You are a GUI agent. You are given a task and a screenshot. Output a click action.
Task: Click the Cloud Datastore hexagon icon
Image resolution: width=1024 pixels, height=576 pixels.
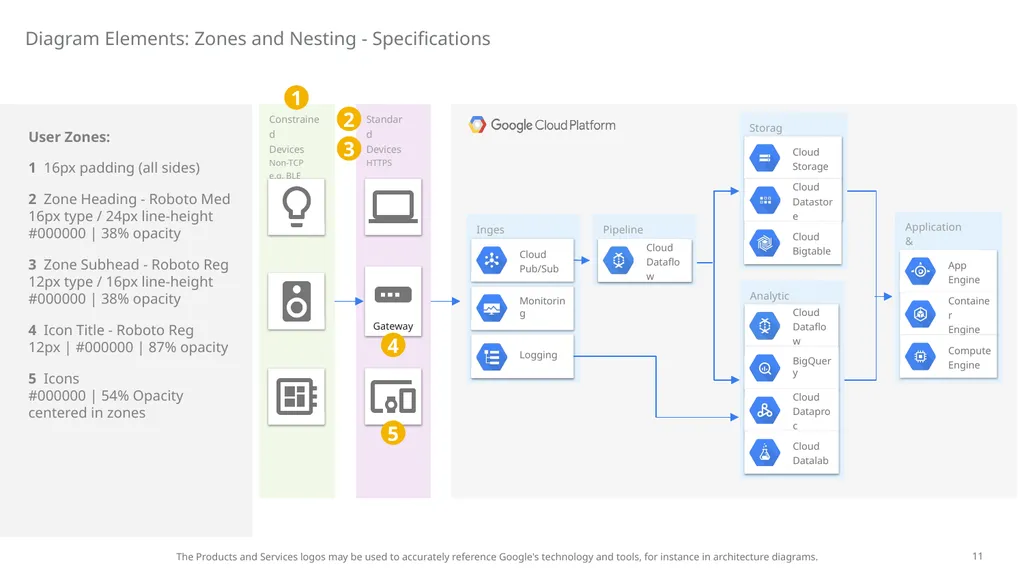765,200
